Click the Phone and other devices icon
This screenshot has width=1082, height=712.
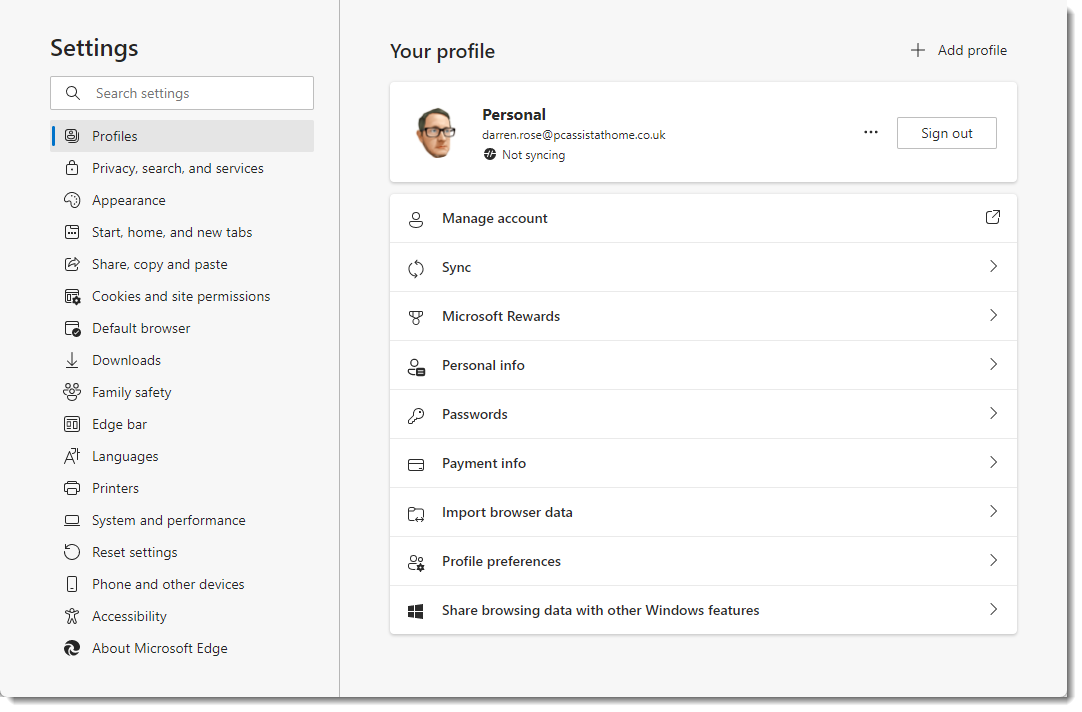(x=72, y=584)
